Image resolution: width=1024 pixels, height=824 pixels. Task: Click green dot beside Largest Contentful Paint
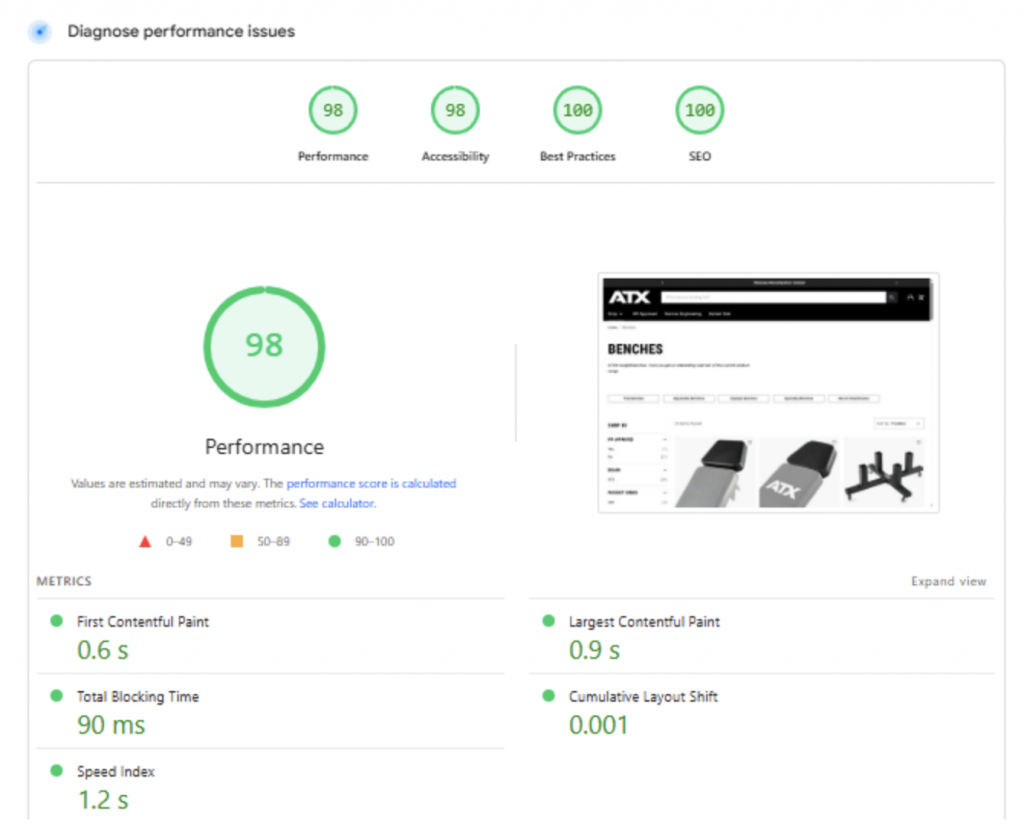pos(549,621)
